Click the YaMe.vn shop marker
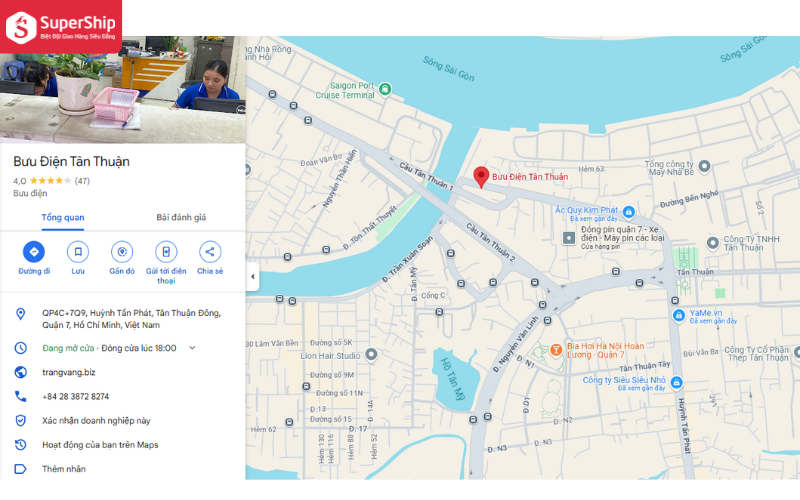The width and height of the screenshot is (800, 500). [x=678, y=316]
